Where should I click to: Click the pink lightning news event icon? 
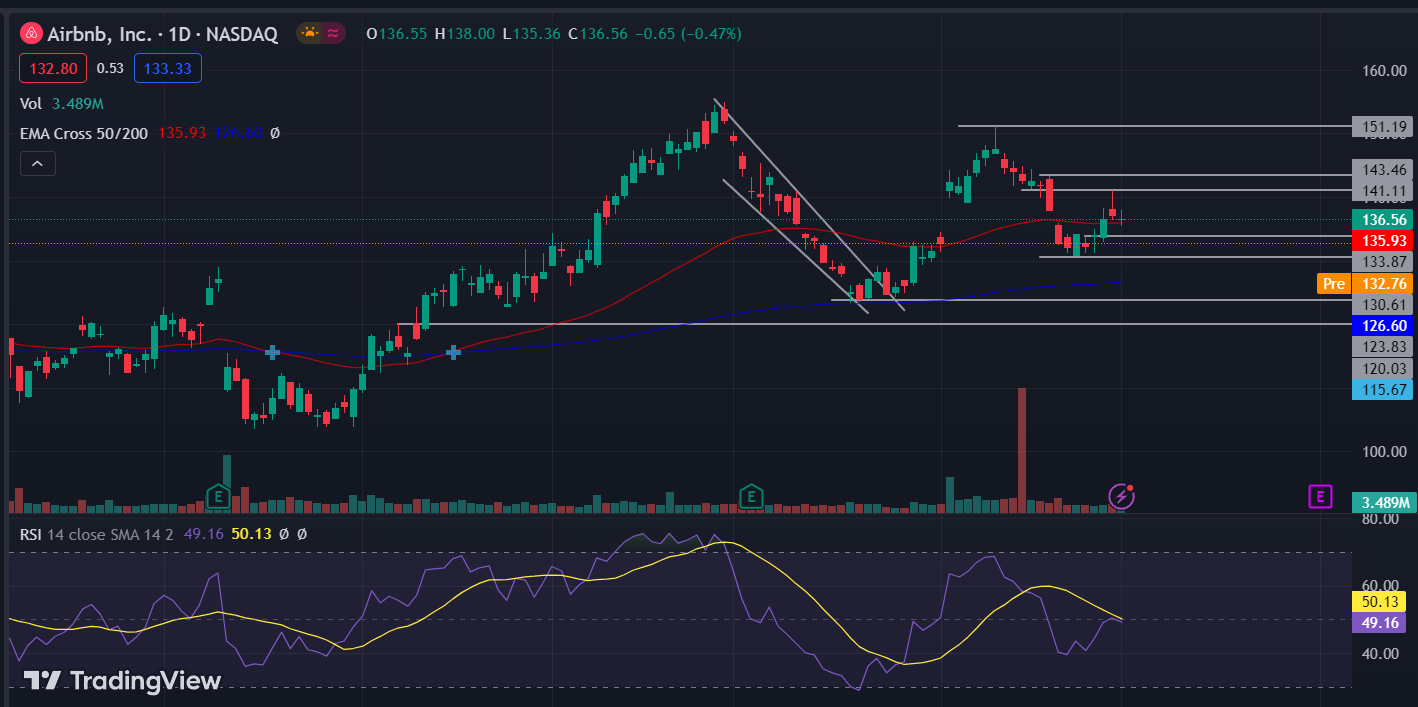pyautogui.click(x=1121, y=495)
